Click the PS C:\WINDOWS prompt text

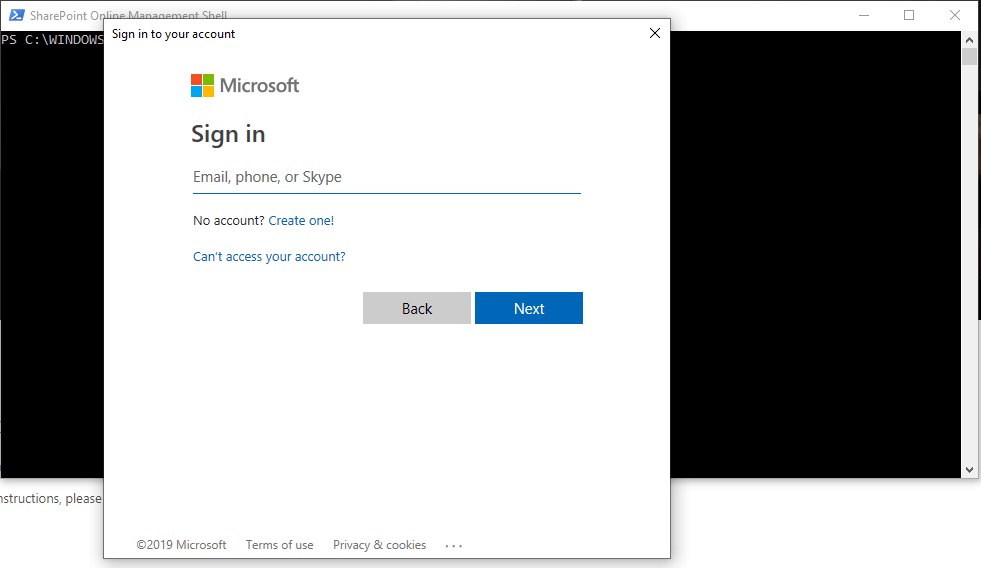pos(53,40)
